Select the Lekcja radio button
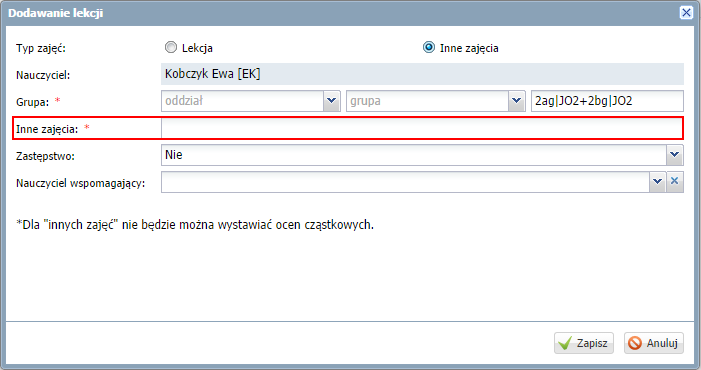 [x=171, y=47]
